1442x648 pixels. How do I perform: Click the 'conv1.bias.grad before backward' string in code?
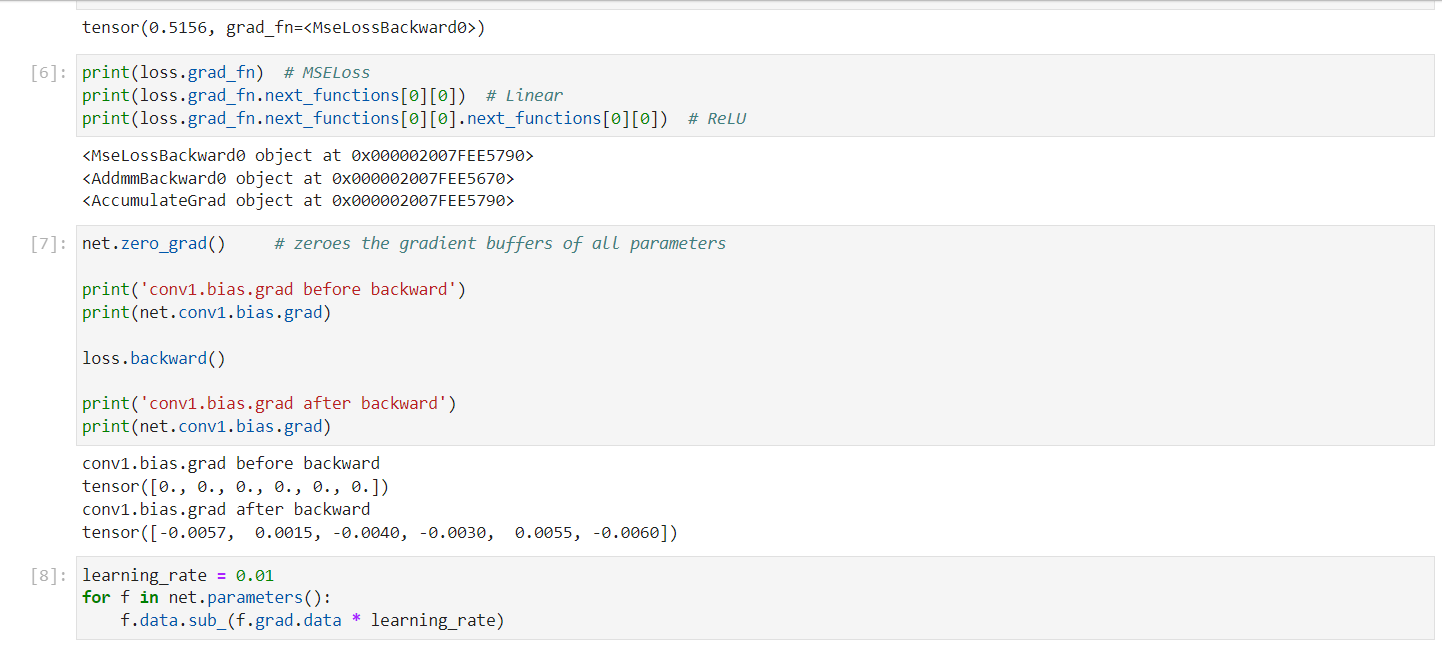click(298, 289)
